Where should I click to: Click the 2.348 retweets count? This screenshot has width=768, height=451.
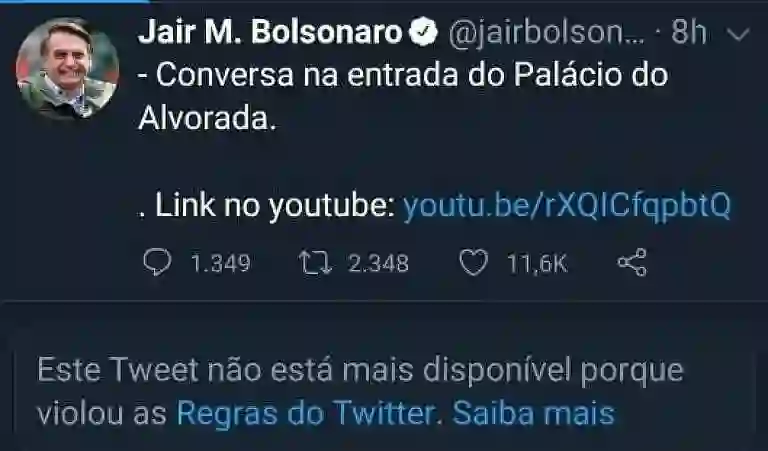click(378, 263)
